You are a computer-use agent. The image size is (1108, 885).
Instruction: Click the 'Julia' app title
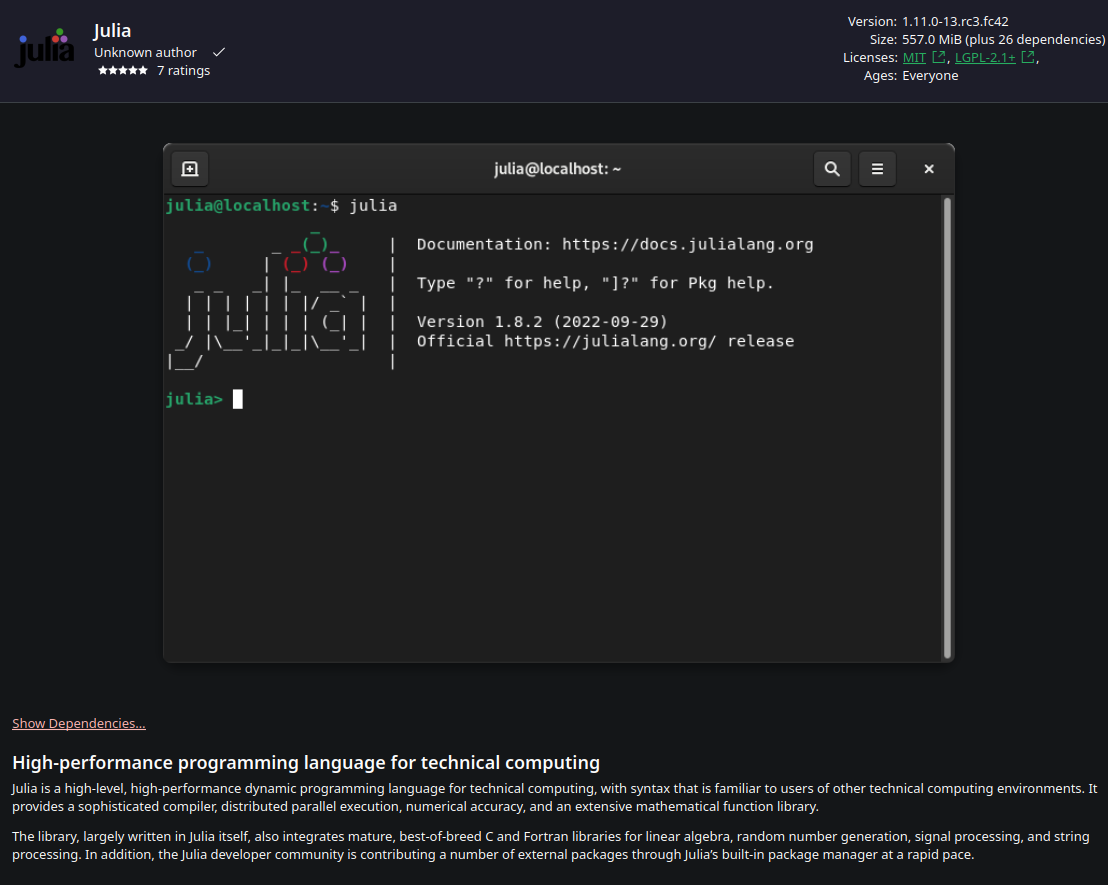112,31
